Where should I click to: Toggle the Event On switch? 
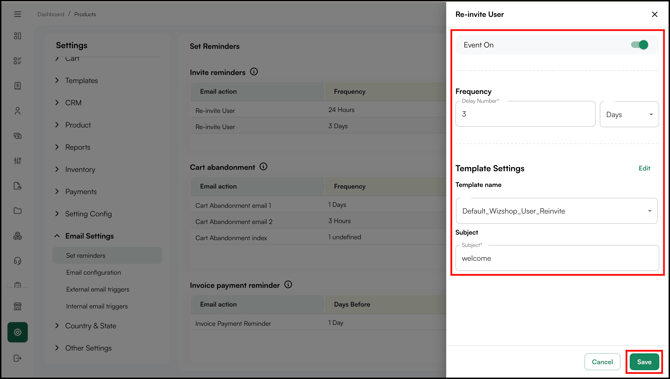pyautogui.click(x=640, y=45)
